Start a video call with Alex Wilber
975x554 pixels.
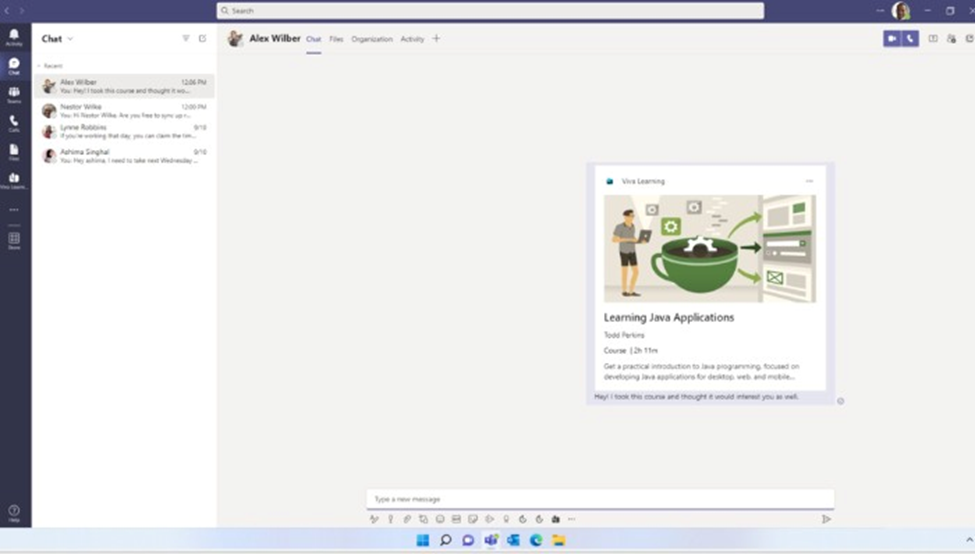coord(892,39)
